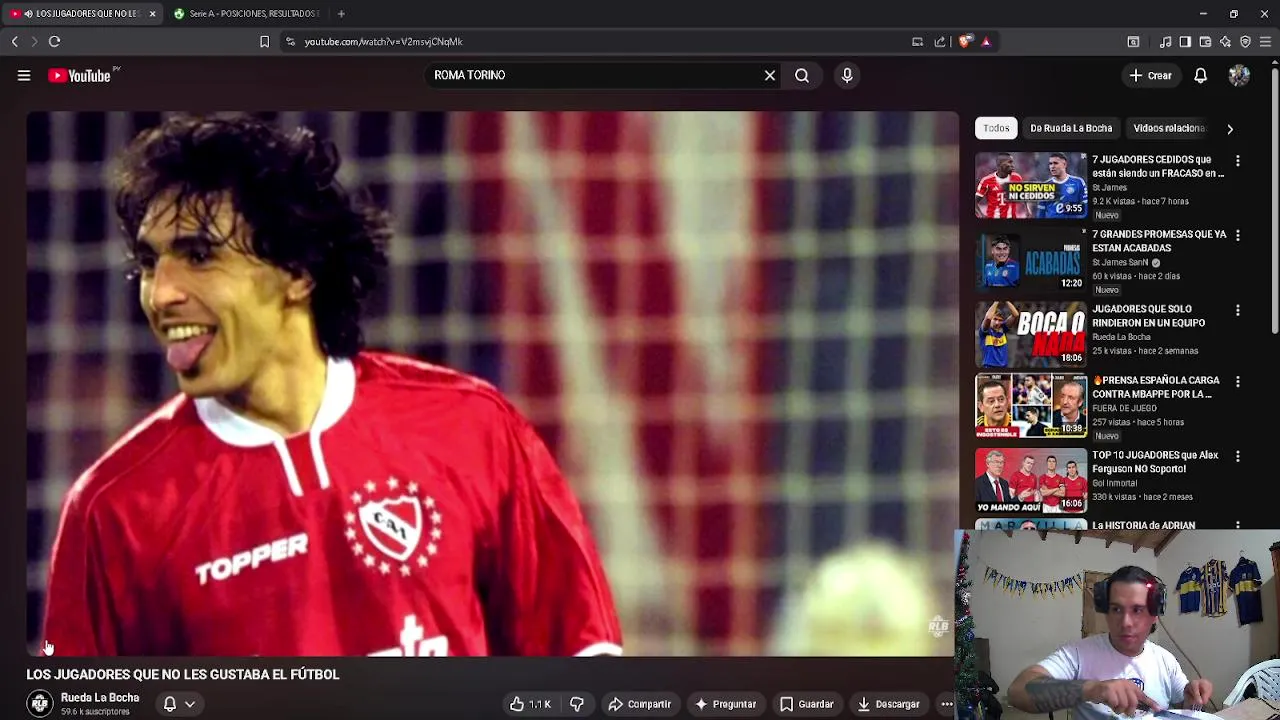Screen dimensions: 1280x720
Task: Open Brave Wallet icon
Action: coord(1205,41)
